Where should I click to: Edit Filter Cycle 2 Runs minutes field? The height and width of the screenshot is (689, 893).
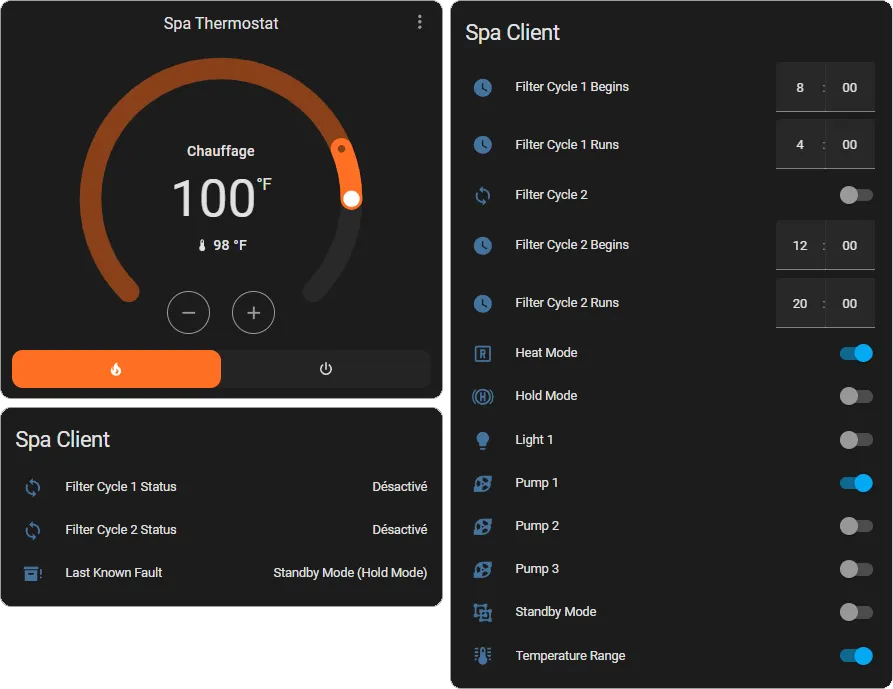pos(850,303)
